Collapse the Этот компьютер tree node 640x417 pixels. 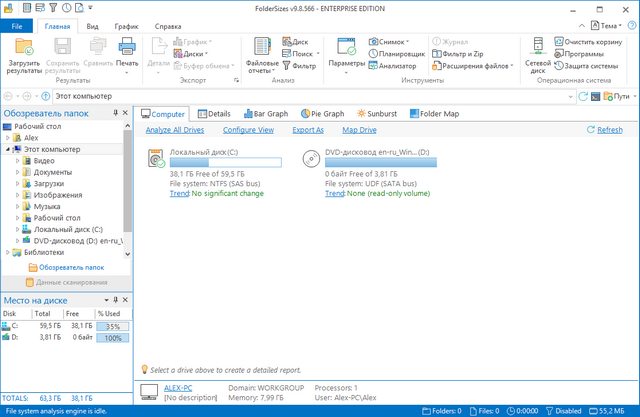point(7,149)
